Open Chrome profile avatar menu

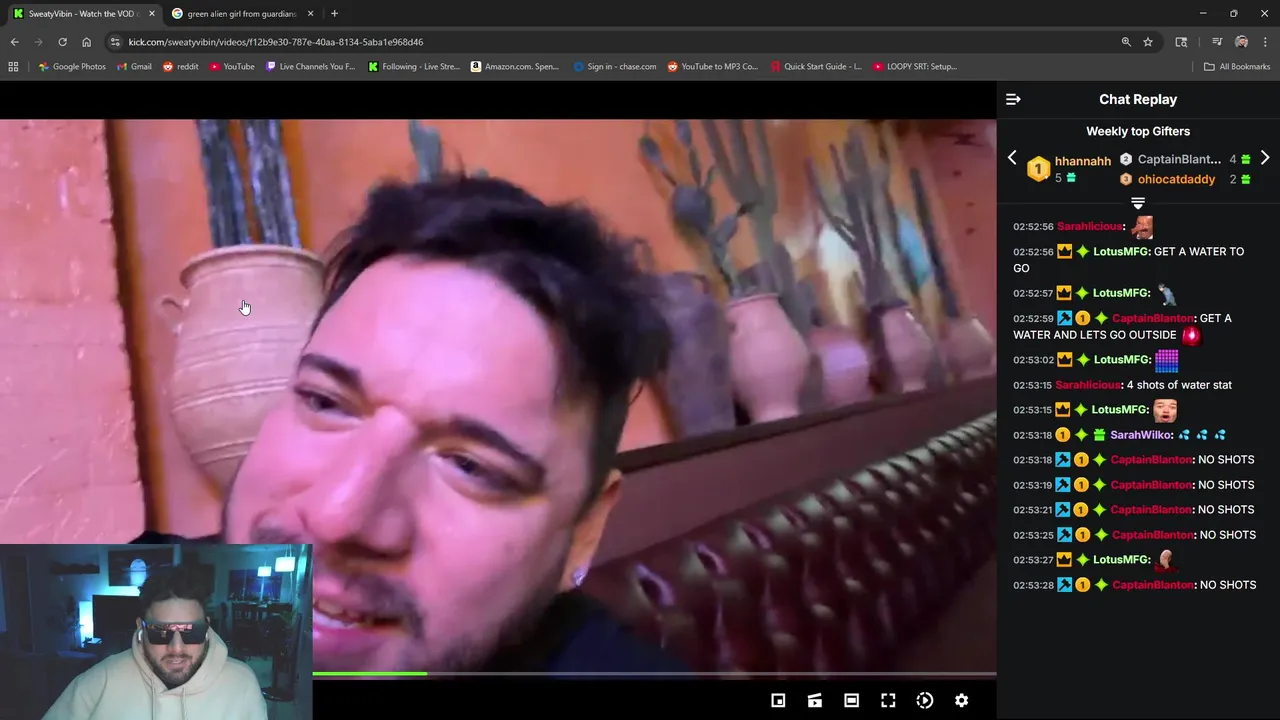[1241, 42]
